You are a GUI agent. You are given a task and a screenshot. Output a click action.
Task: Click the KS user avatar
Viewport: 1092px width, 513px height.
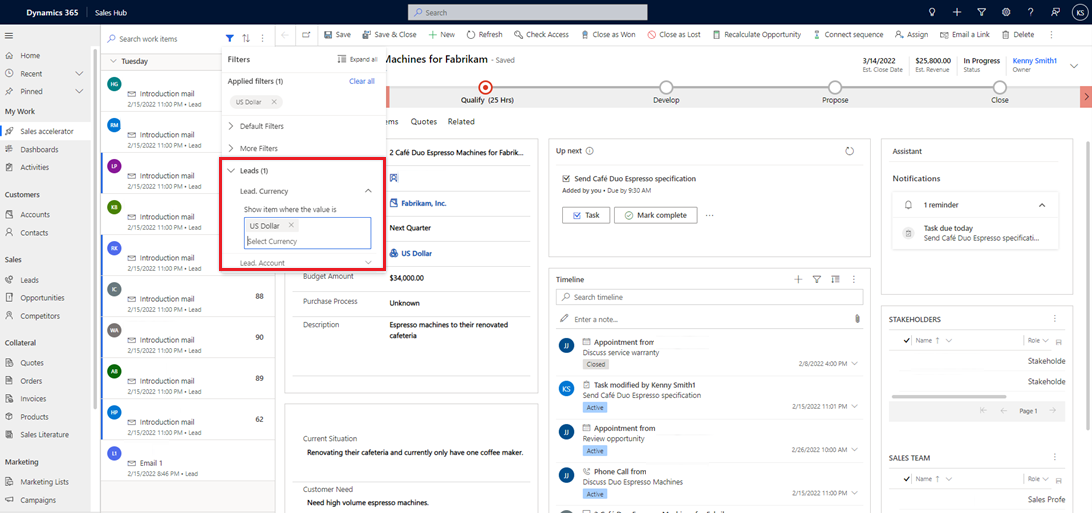1079,12
